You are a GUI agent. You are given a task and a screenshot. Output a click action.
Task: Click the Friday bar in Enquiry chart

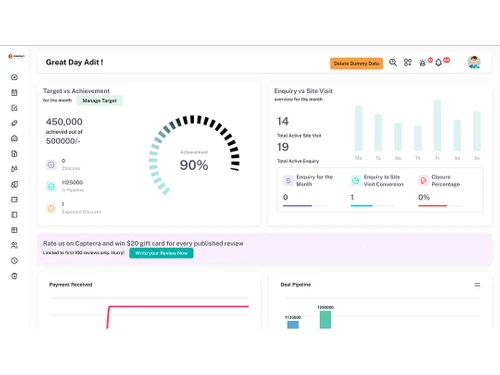pyautogui.click(x=437, y=125)
